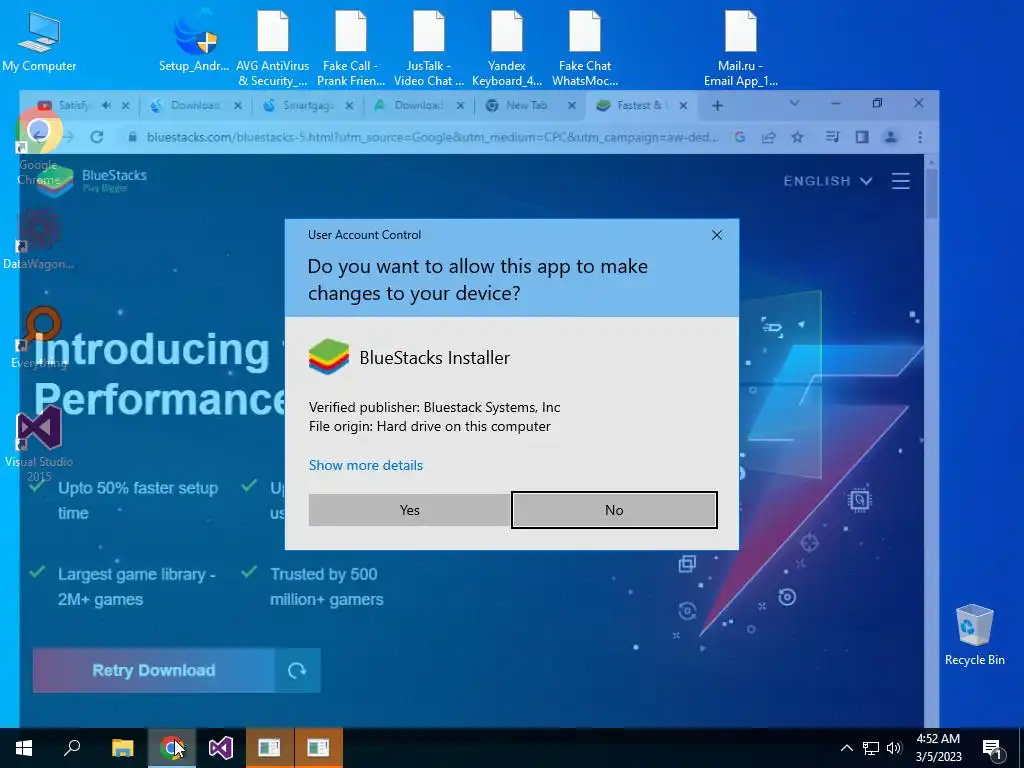The height and width of the screenshot is (768, 1024).
Task: Open Visual Studio from taskbar
Action: tap(221, 748)
